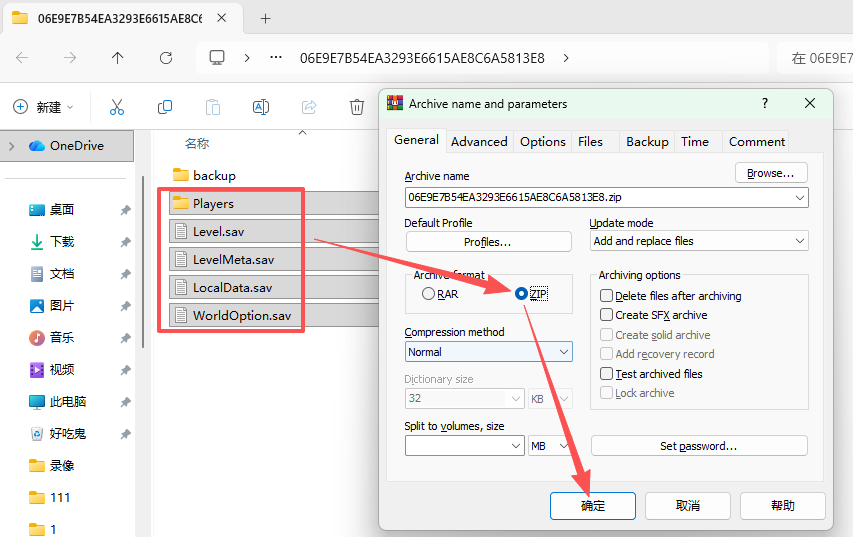Image resolution: width=853 pixels, height=537 pixels.
Task: Switch to the Backup tab
Action: (647, 141)
